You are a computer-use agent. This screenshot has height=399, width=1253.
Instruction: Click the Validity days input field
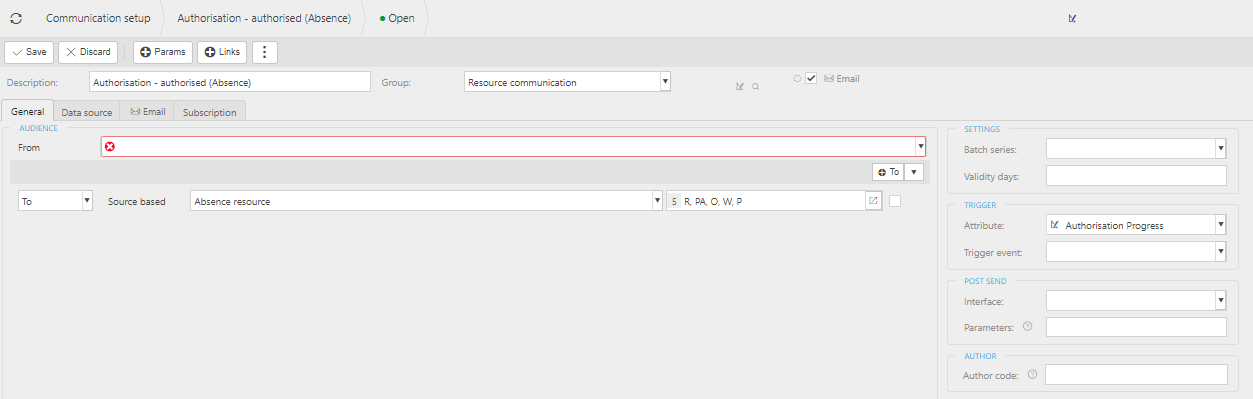1136,176
